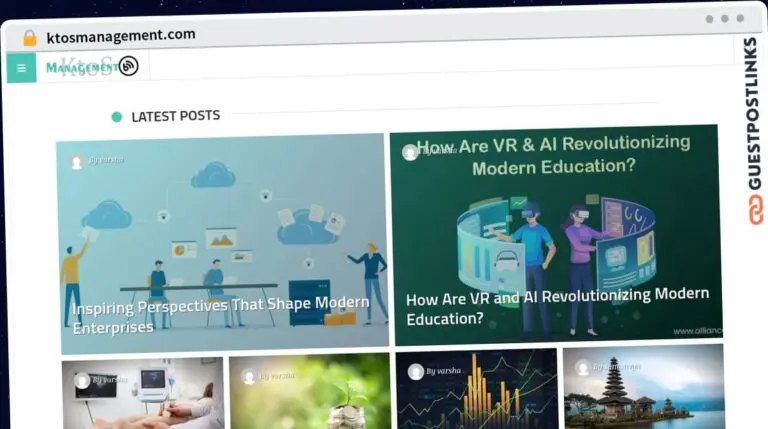Click the ktosmanagement.com address bar
Viewport: 768px width, 429px height.
pyautogui.click(x=120, y=36)
